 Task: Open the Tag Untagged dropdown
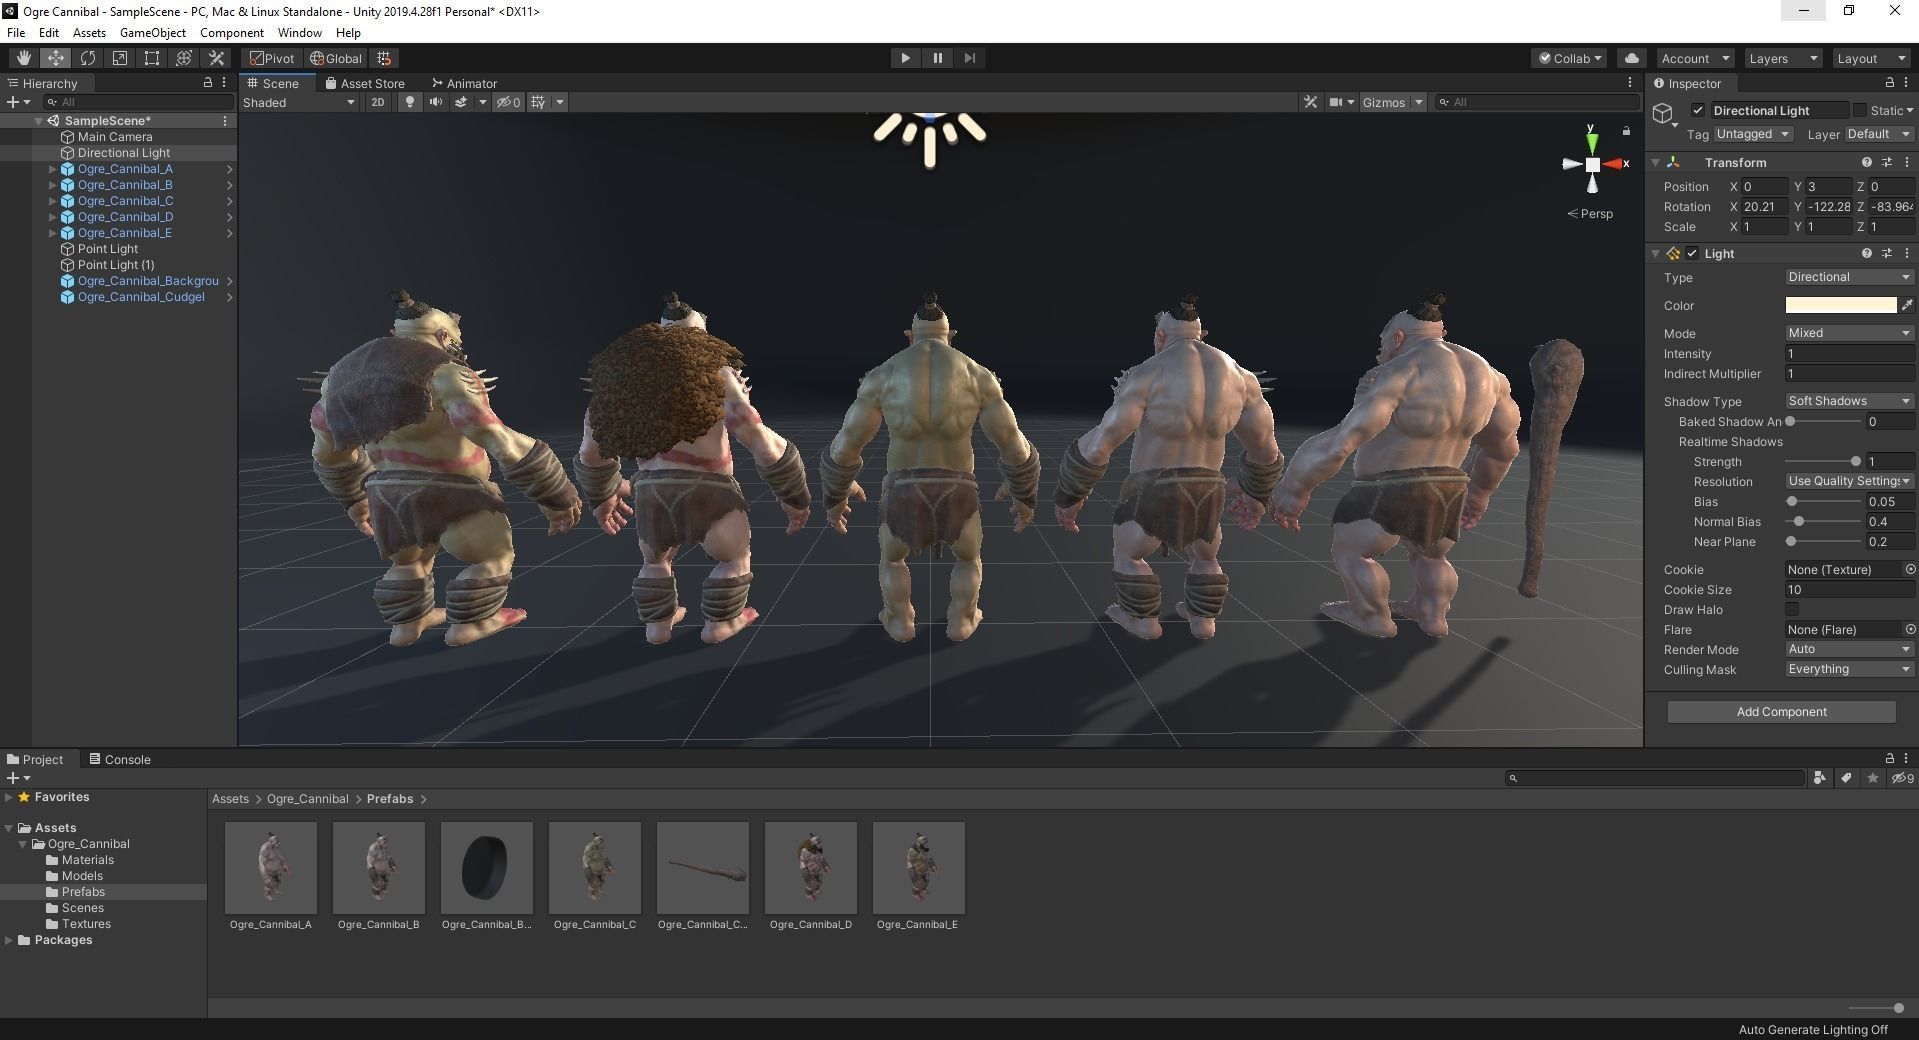tap(1753, 134)
